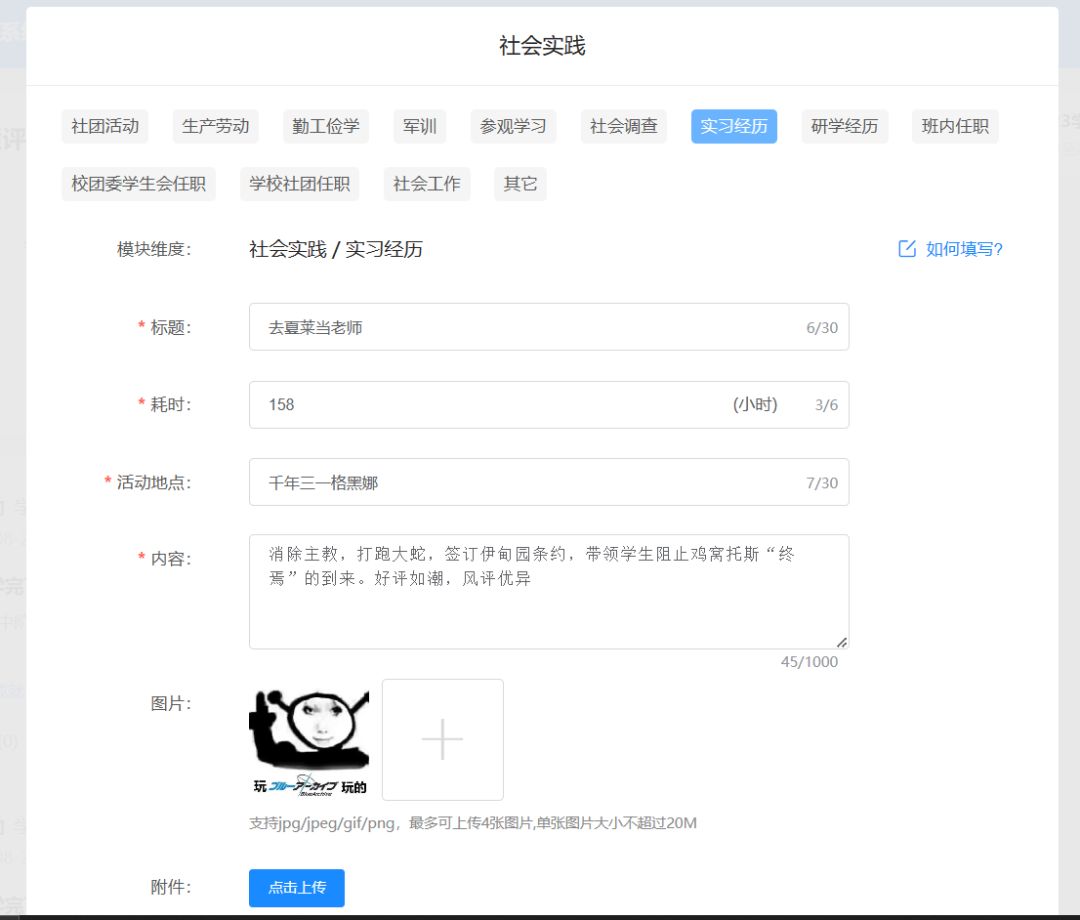This screenshot has height=920, width=1080.
Task: Open the 如何填写? help link
Action: (x=964, y=249)
